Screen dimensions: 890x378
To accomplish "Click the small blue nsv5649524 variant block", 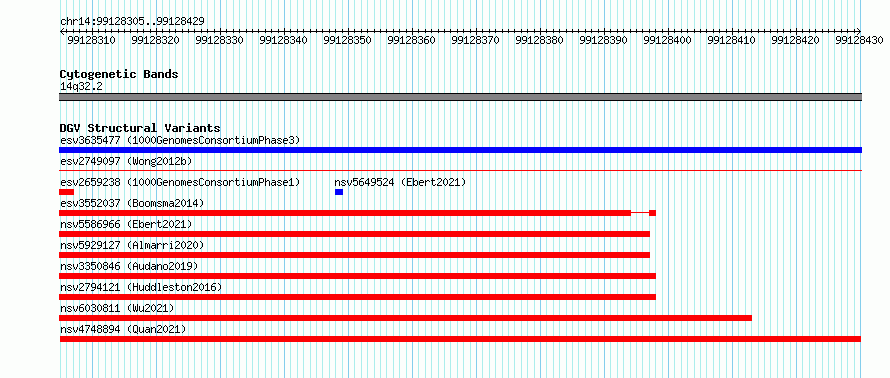I will click(x=339, y=192).
